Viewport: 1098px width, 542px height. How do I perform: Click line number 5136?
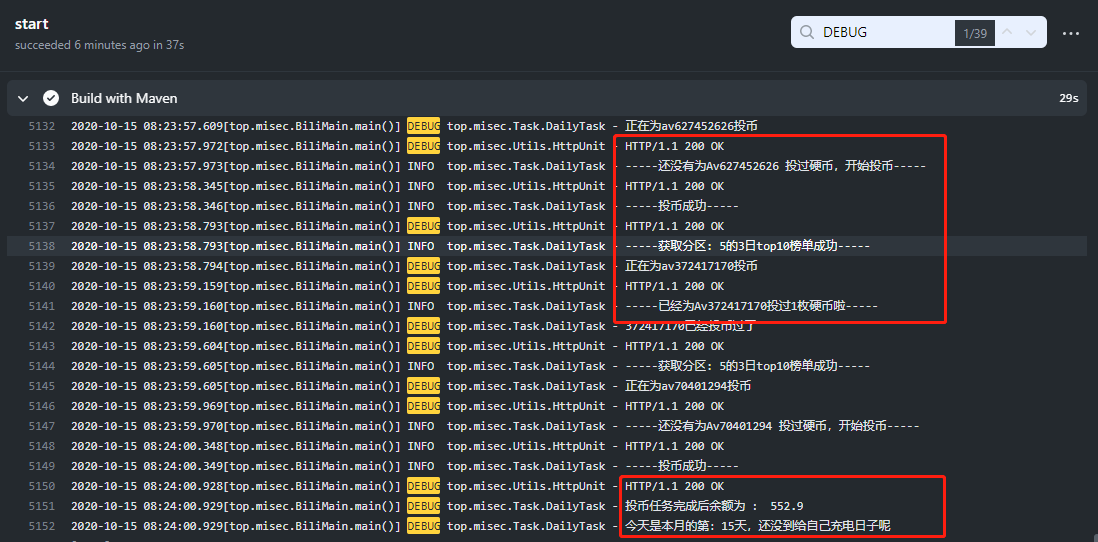41,206
